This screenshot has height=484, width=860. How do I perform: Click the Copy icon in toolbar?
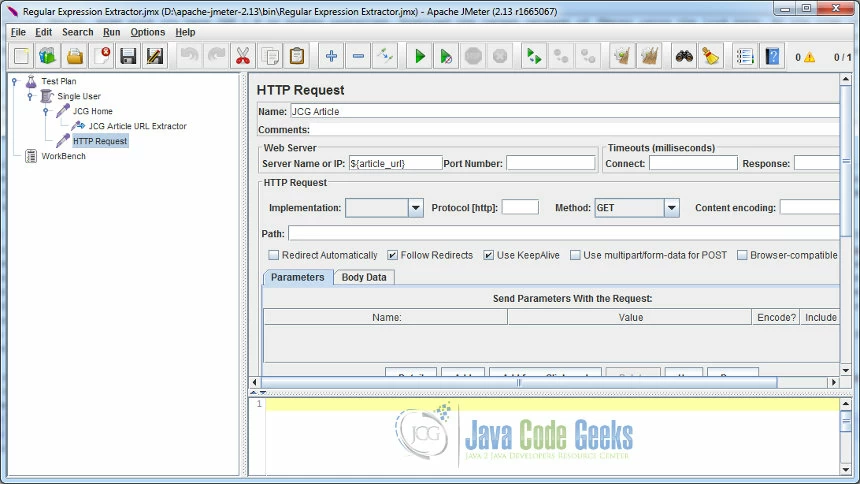(270, 56)
